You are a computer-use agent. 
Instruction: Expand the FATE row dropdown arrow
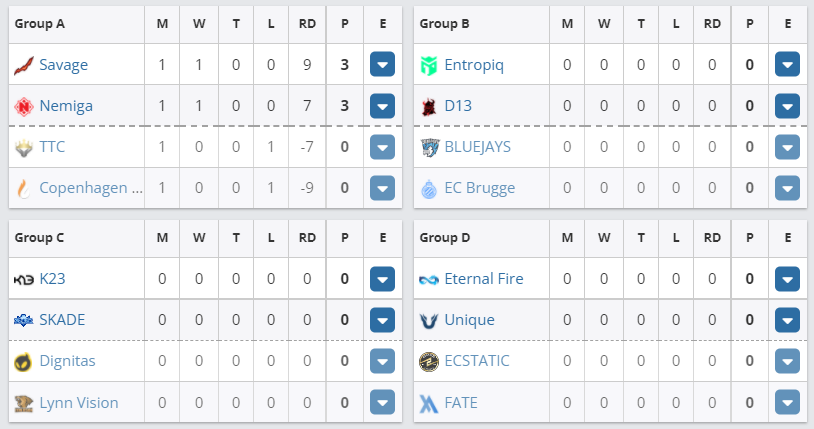coord(787,402)
